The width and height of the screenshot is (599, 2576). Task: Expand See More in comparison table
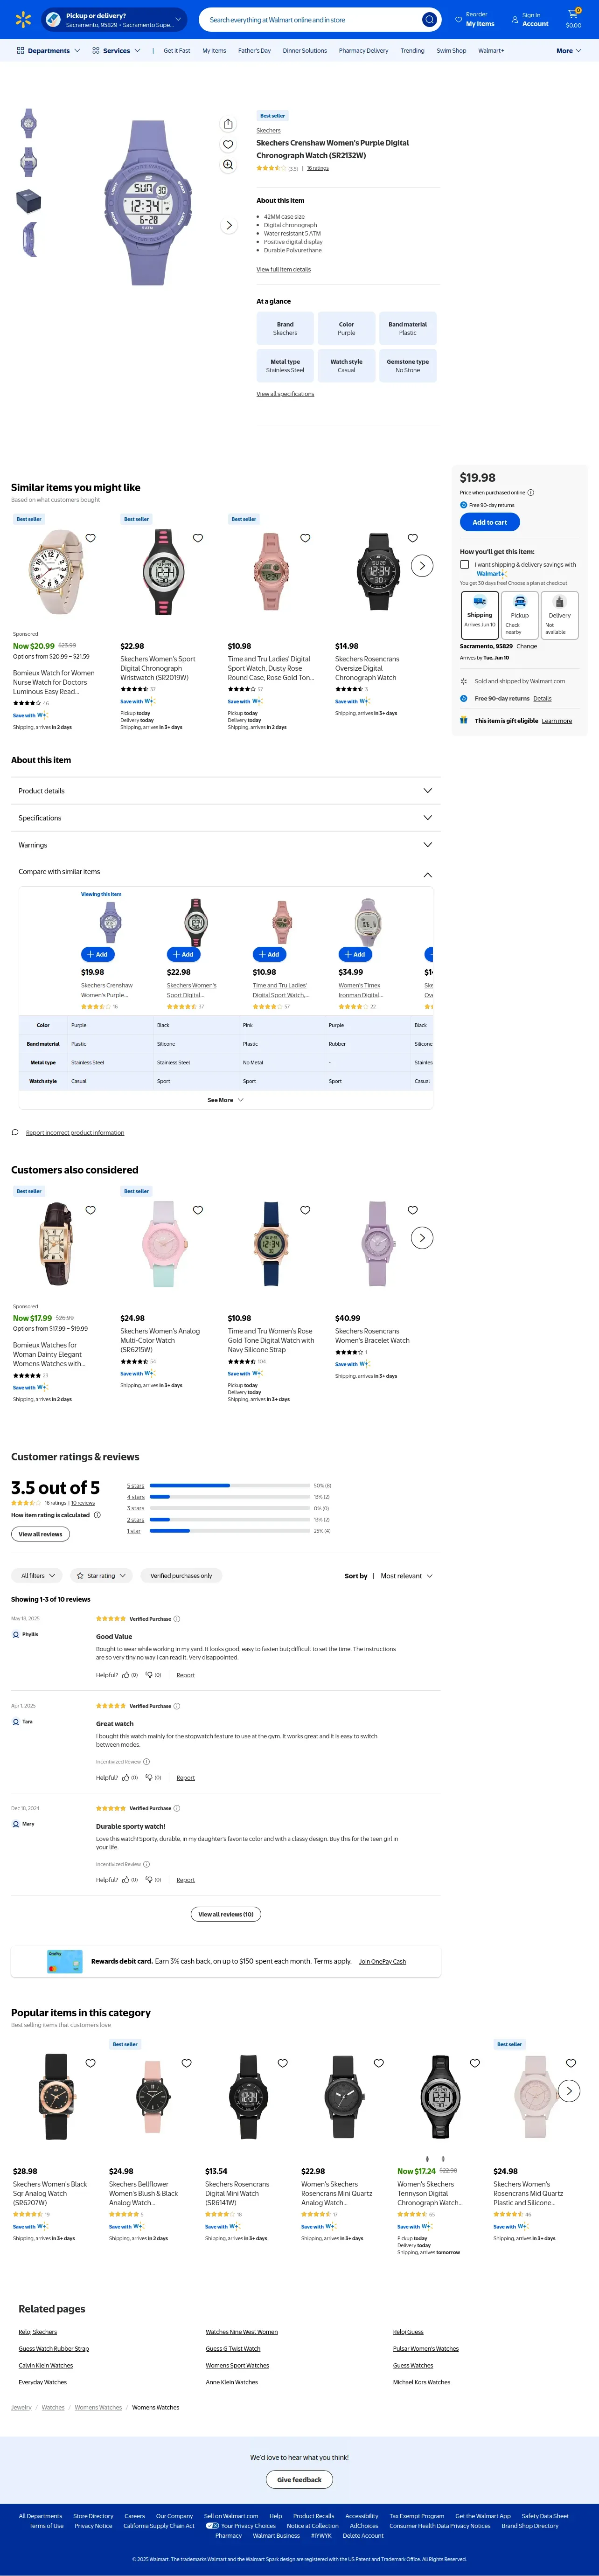(226, 1100)
